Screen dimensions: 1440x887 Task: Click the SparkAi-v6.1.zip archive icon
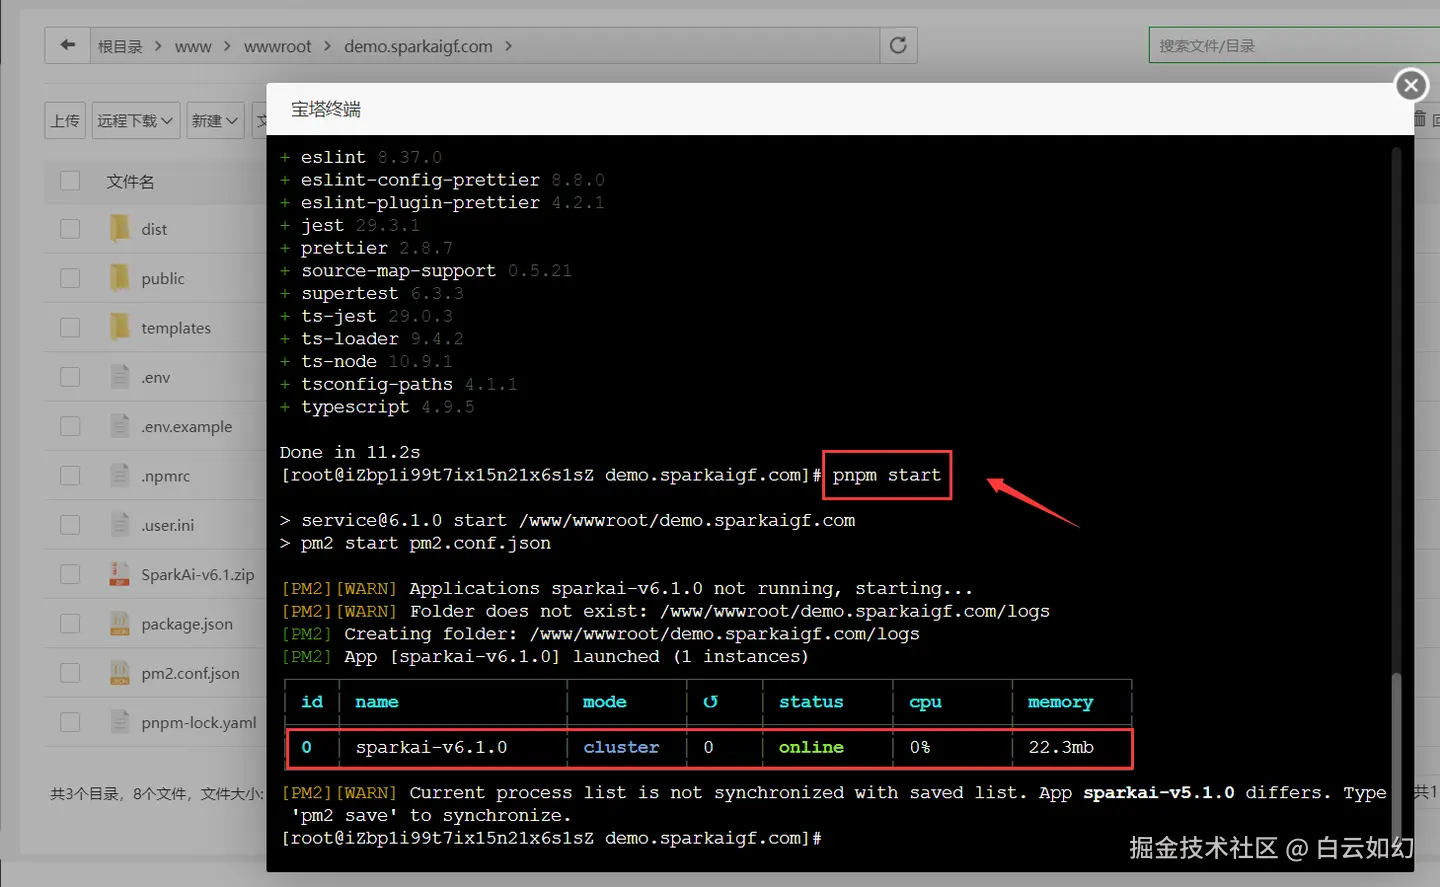120,574
